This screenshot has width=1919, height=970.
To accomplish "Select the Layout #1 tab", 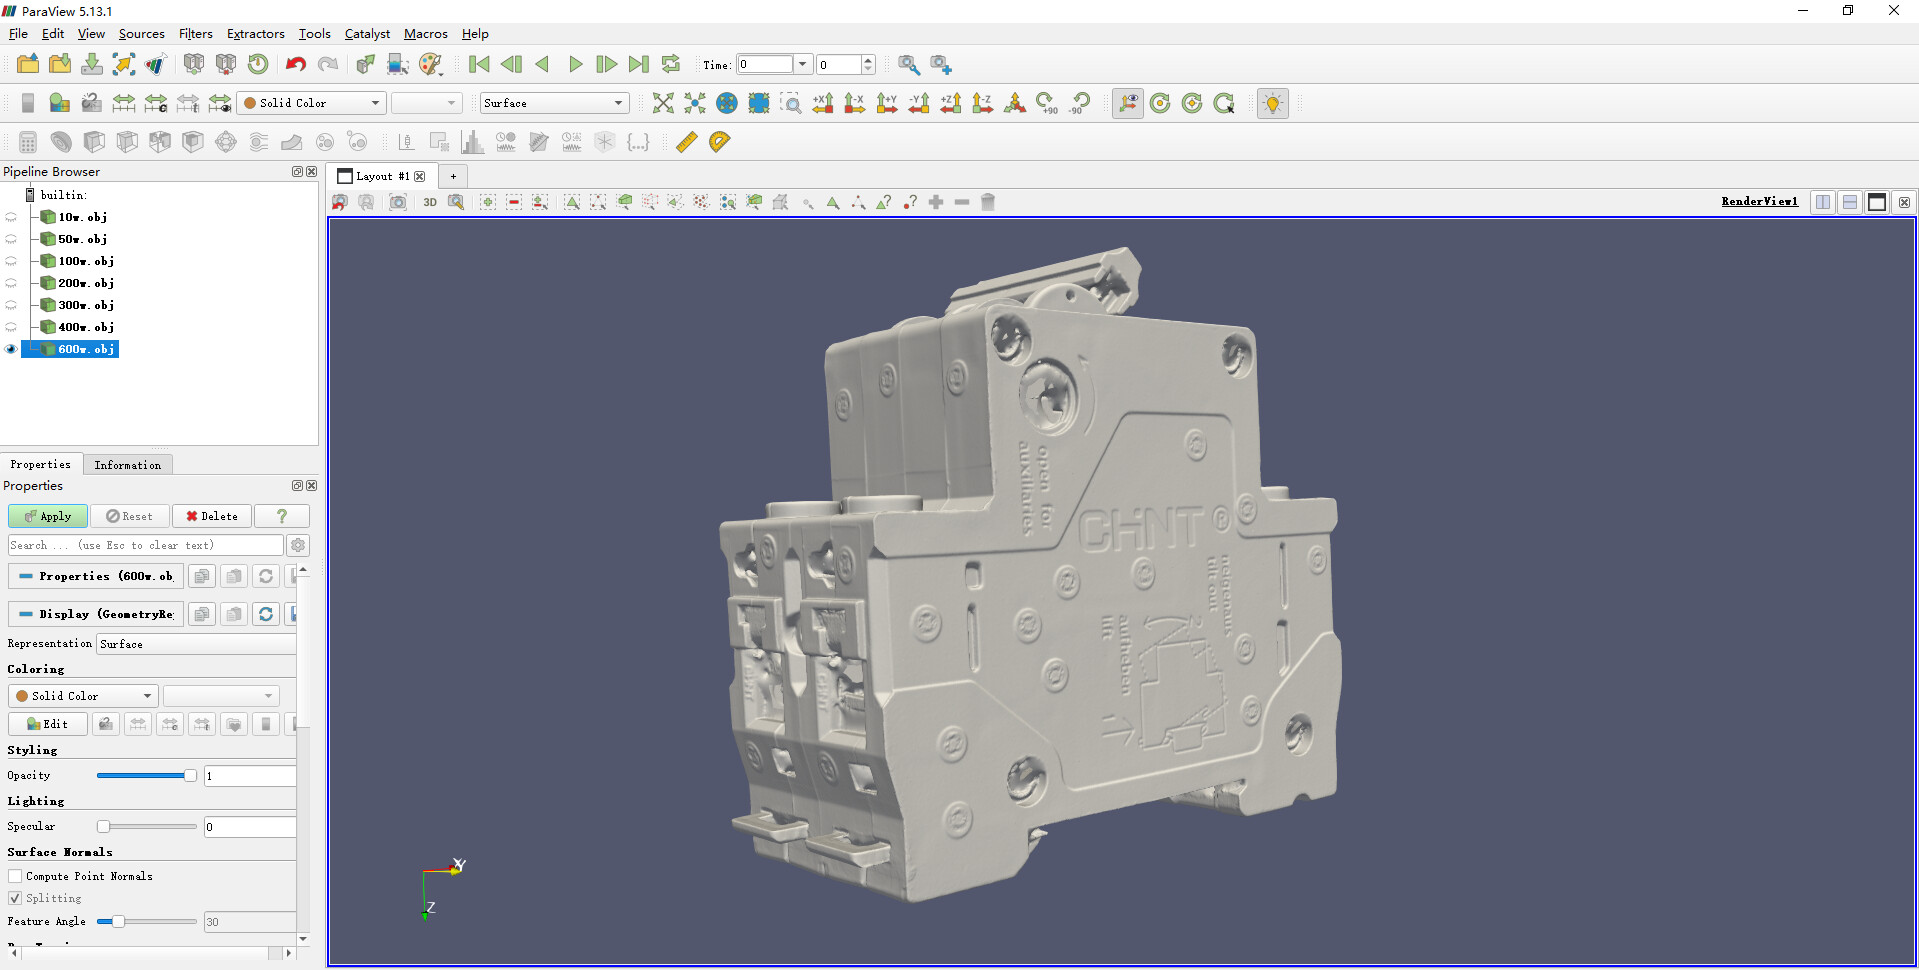I will (x=382, y=176).
